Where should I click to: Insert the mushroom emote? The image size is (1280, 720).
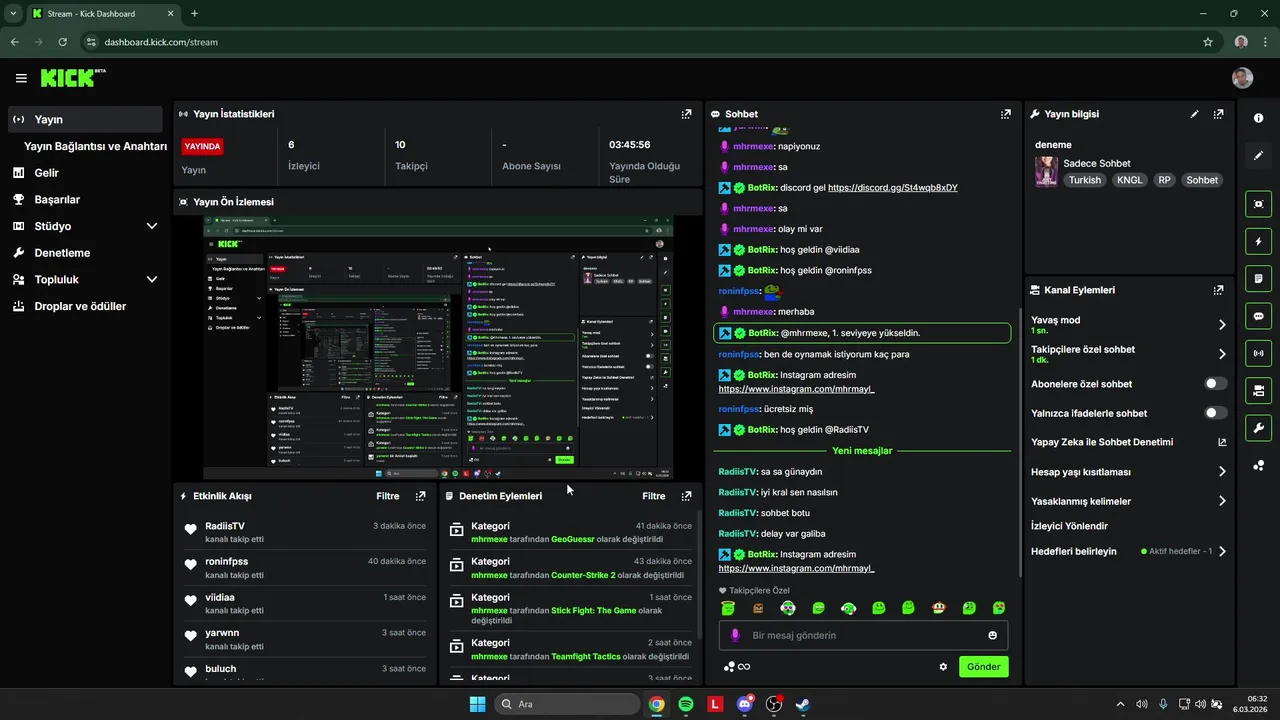click(x=939, y=608)
